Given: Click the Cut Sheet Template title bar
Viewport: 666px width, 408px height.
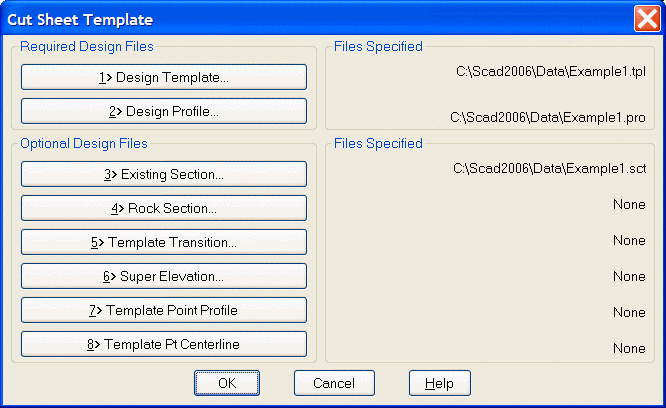Looking at the screenshot, I should [300, 19].
